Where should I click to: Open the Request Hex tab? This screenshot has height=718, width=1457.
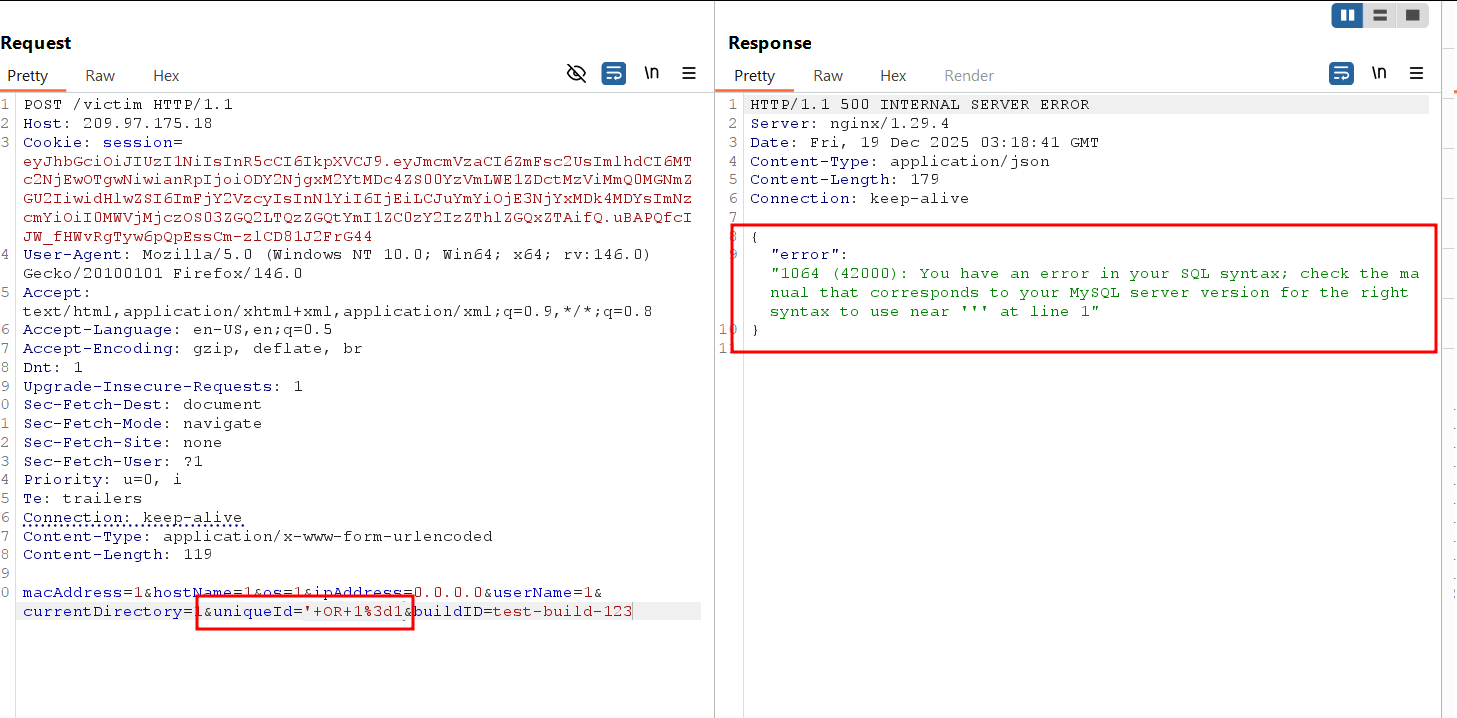pyautogui.click(x=166, y=76)
